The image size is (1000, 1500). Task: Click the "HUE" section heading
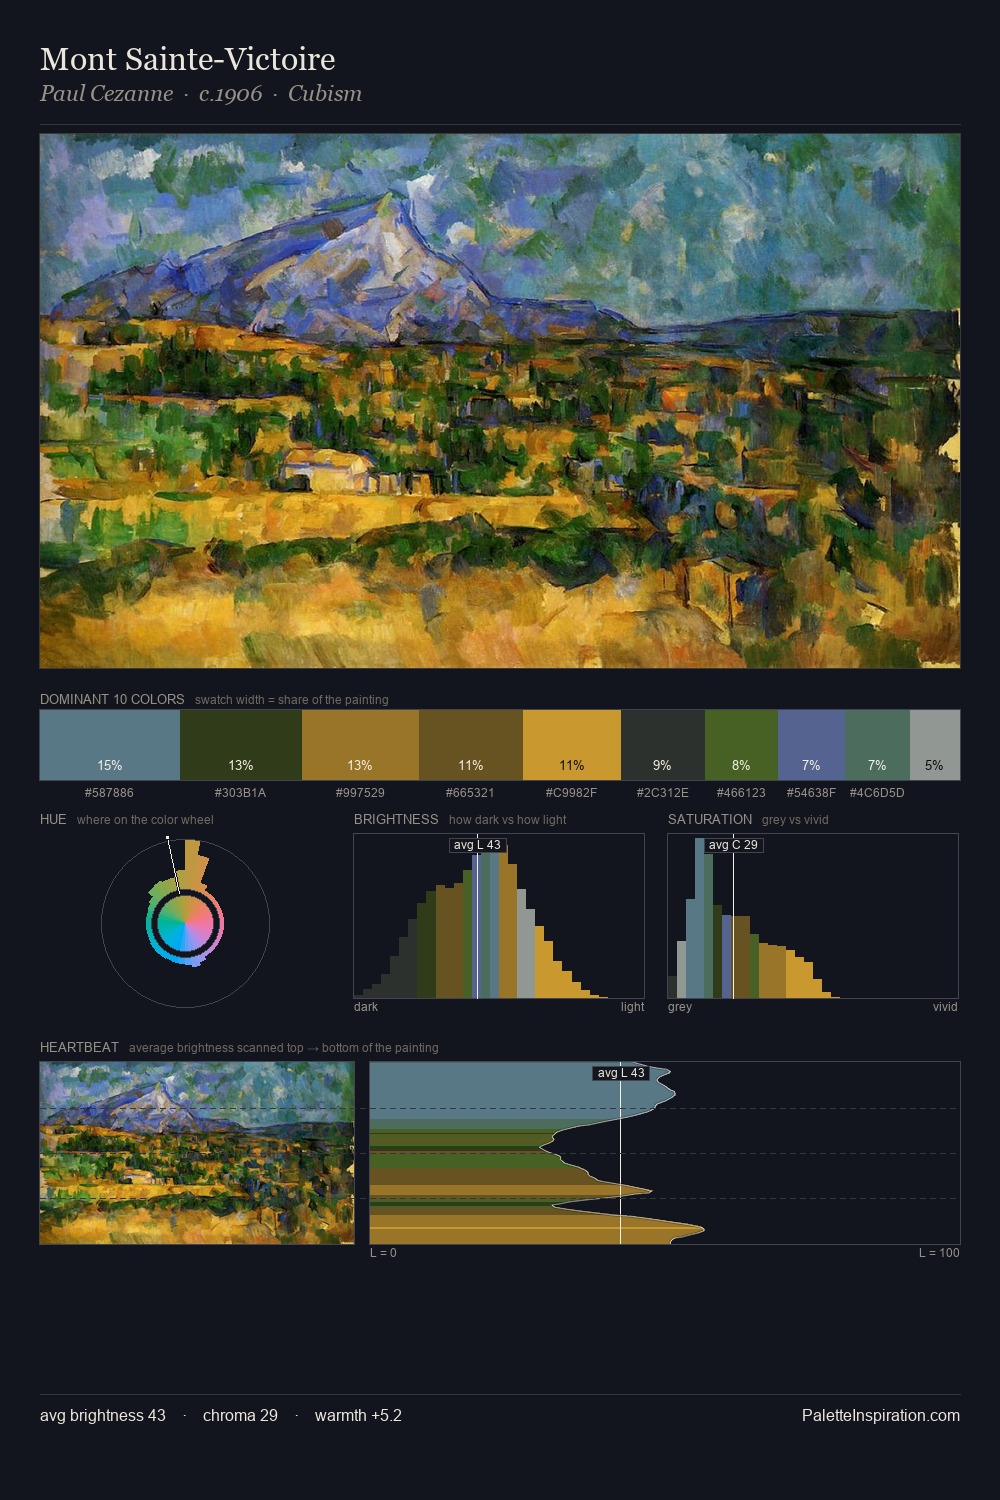pos(53,819)
